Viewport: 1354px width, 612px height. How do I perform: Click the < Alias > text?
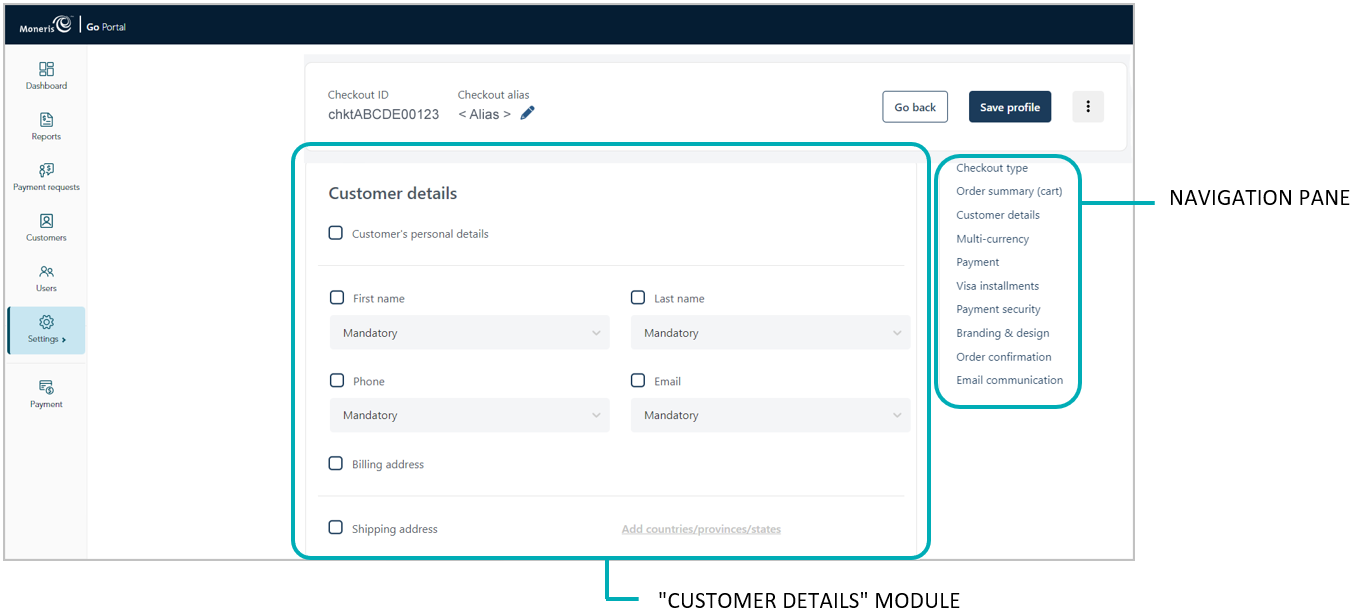point(484,114)
